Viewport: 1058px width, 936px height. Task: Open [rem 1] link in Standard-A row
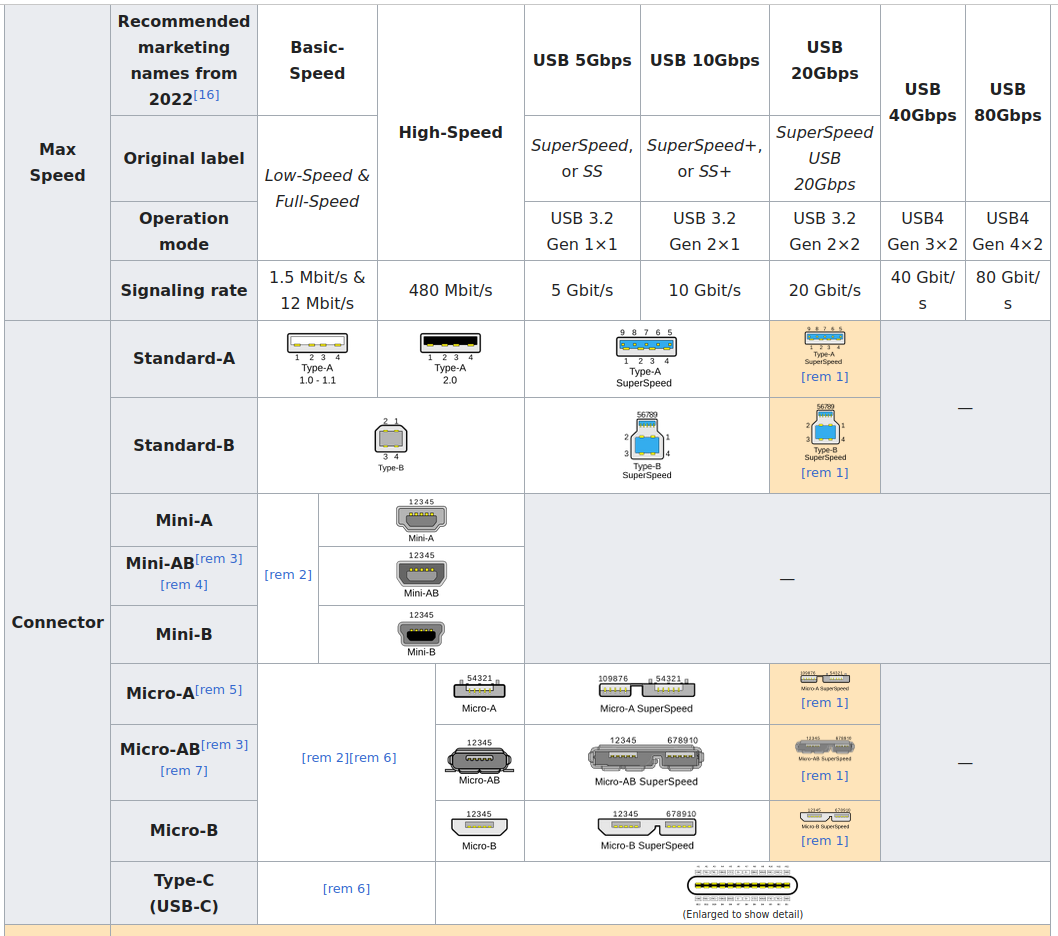(825, 377)
